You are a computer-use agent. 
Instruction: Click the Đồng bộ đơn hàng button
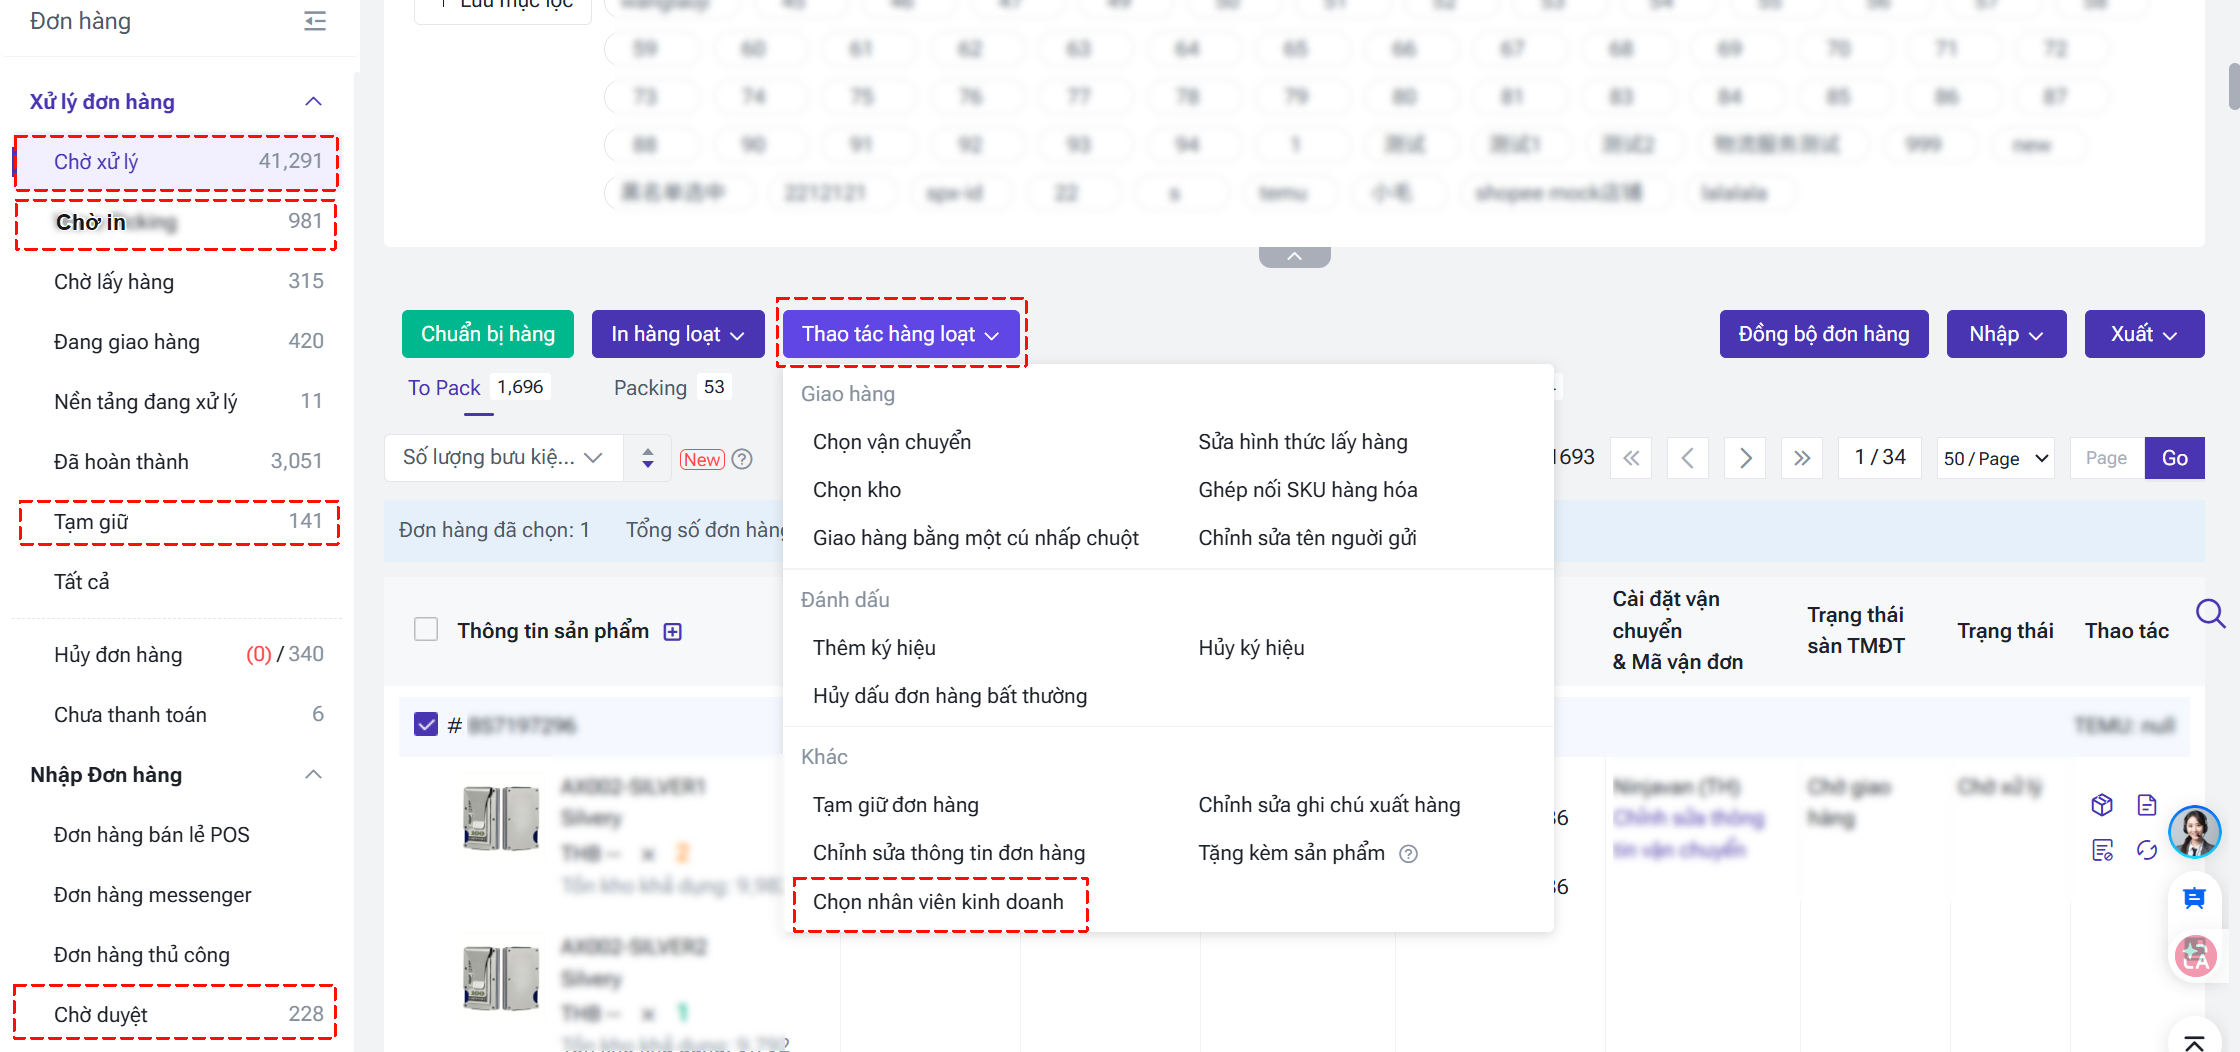[x=1824, y=334]
